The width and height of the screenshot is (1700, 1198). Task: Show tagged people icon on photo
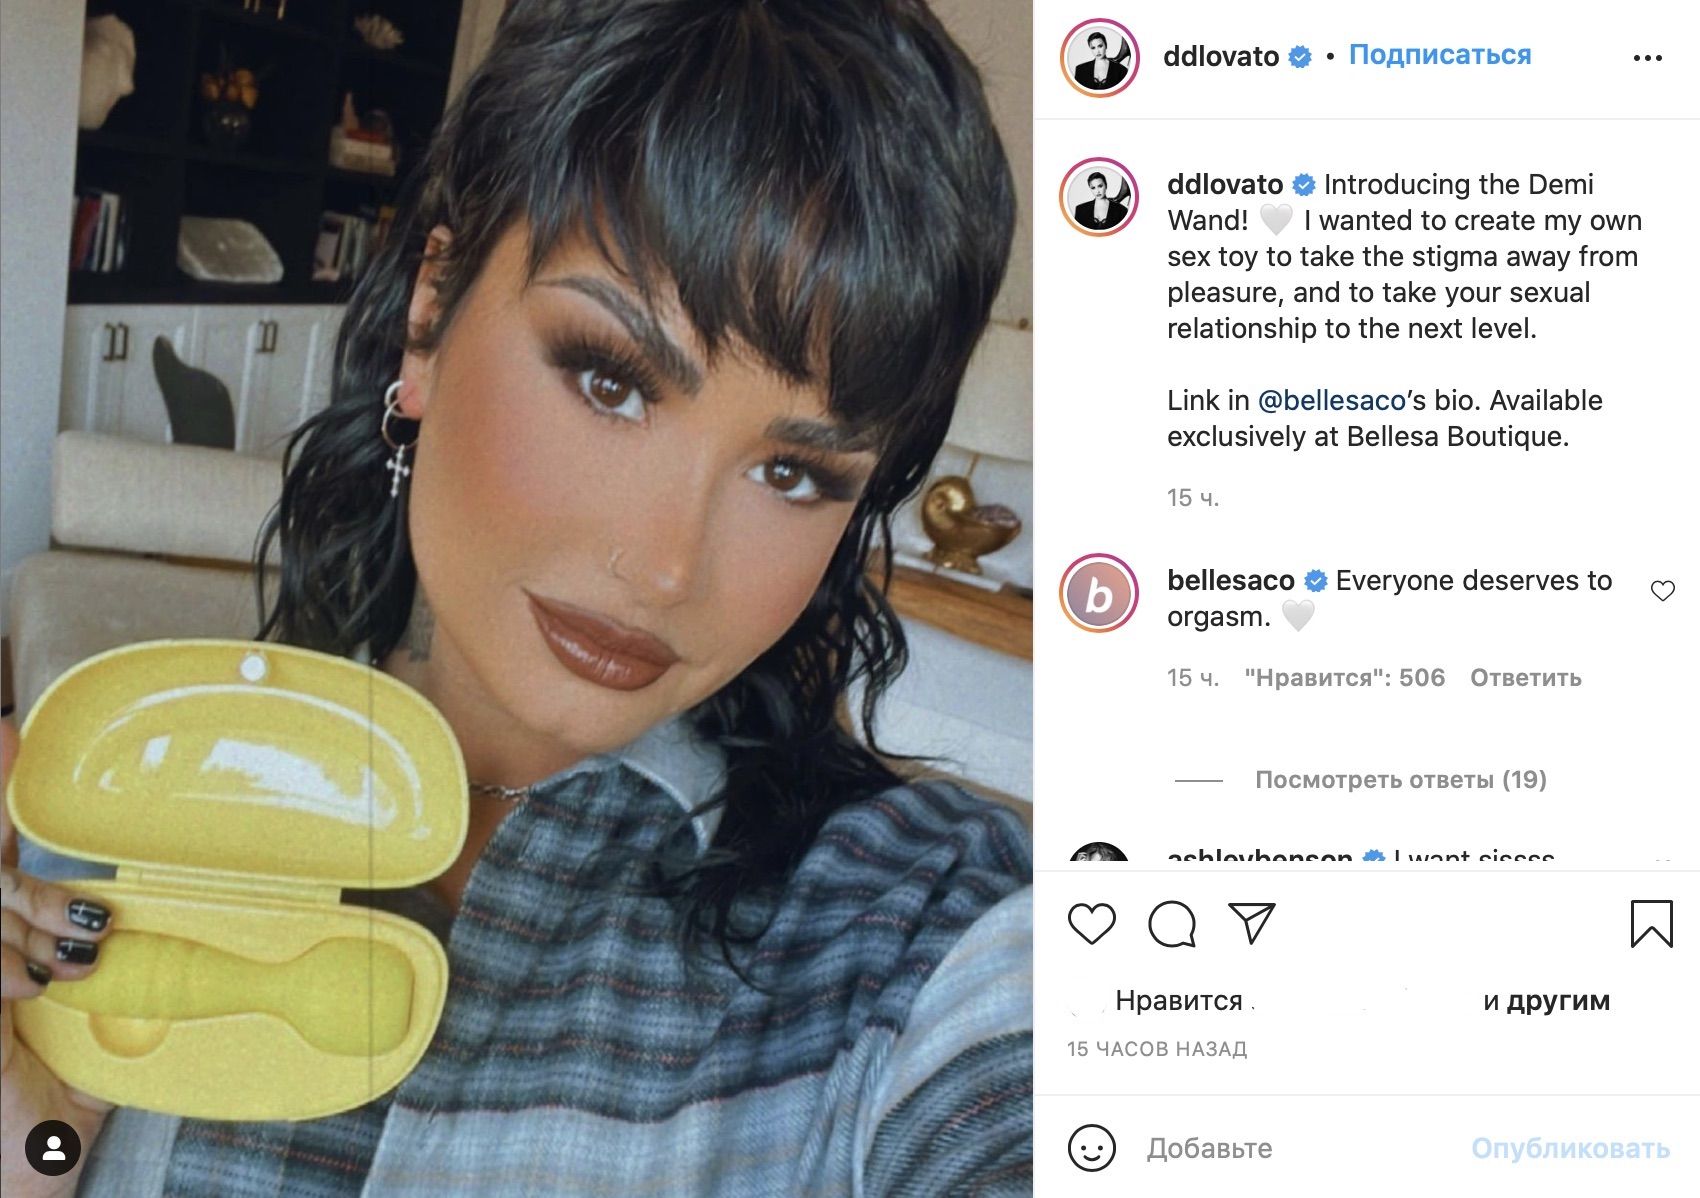coord(54,1148)
